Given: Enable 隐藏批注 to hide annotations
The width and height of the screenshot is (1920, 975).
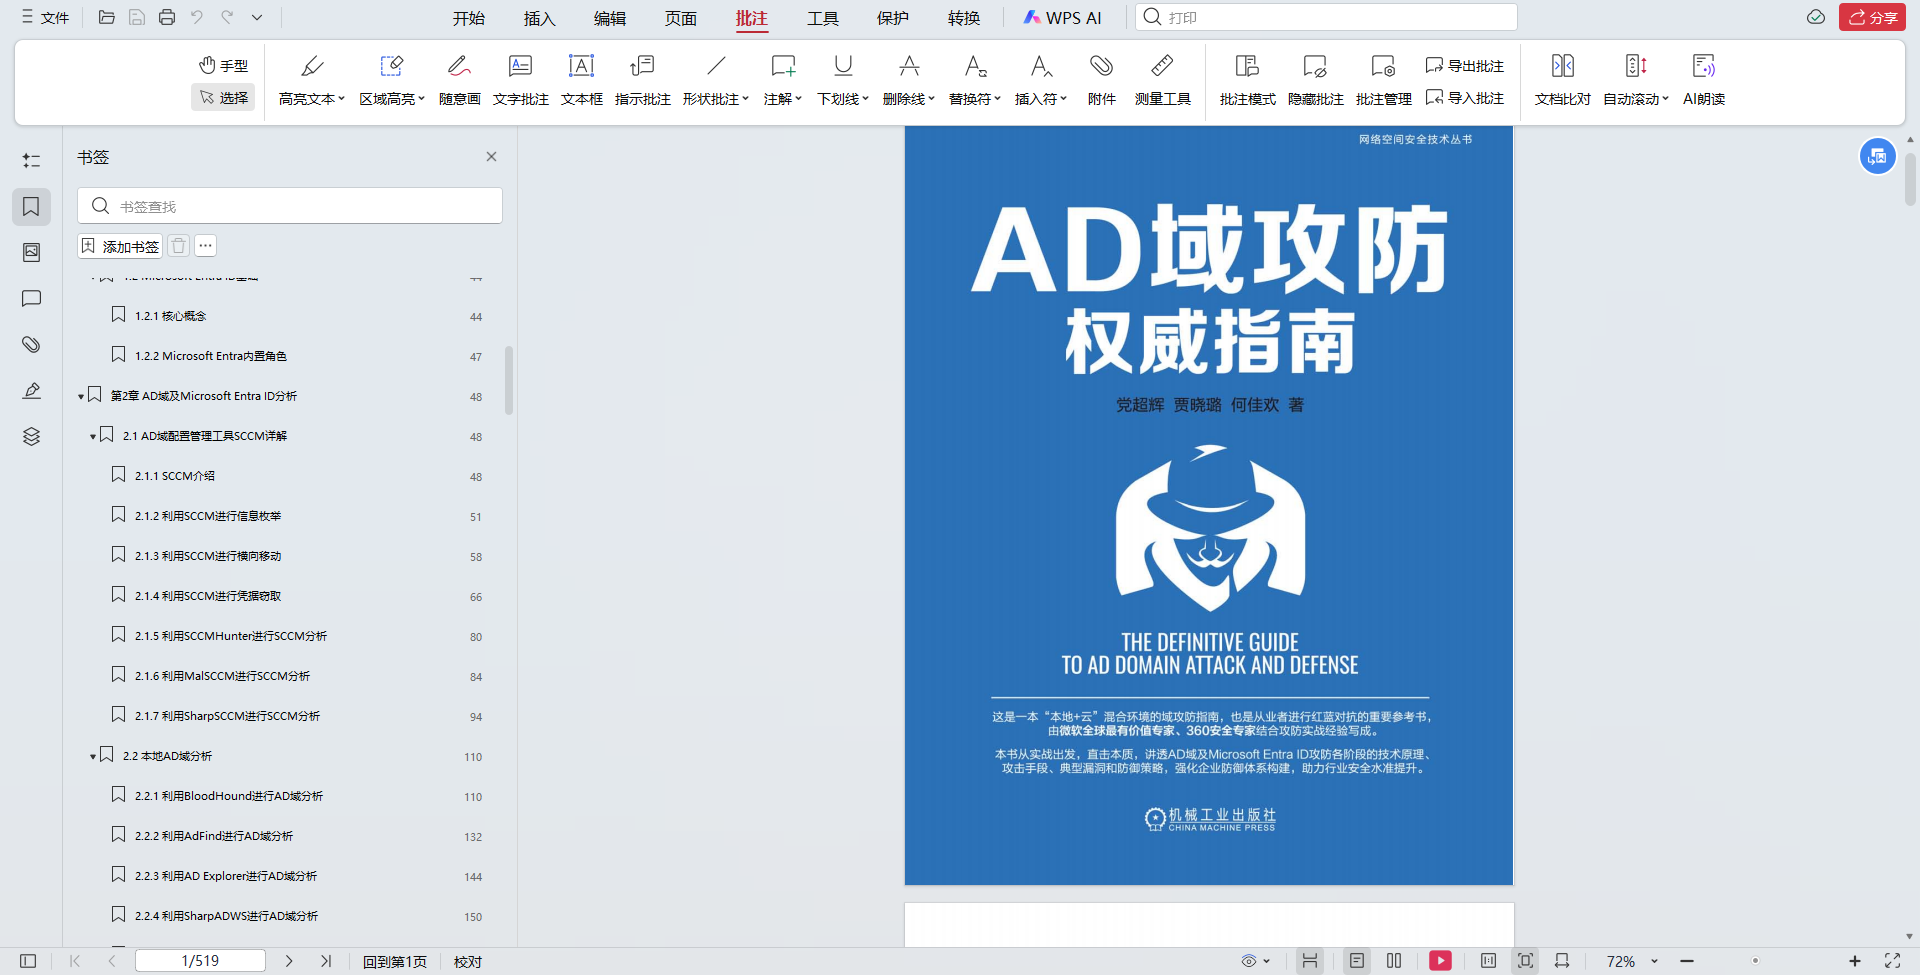Looking at the screenshot, I should [1314, 80].
